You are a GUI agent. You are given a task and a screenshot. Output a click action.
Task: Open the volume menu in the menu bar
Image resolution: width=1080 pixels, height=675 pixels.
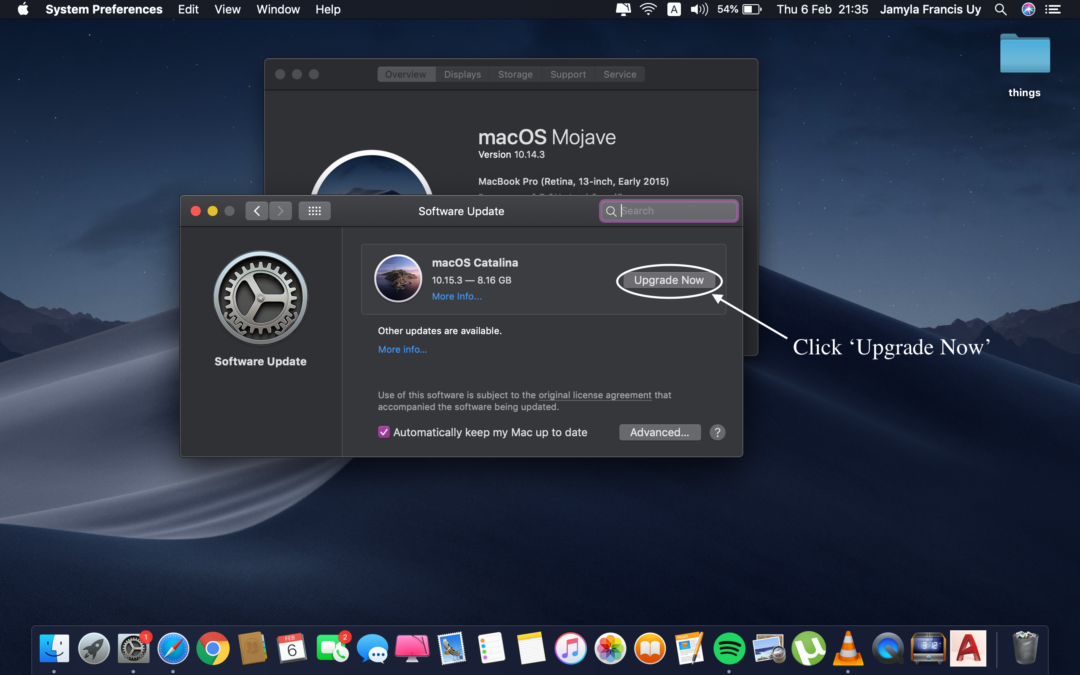click(700, 9)
